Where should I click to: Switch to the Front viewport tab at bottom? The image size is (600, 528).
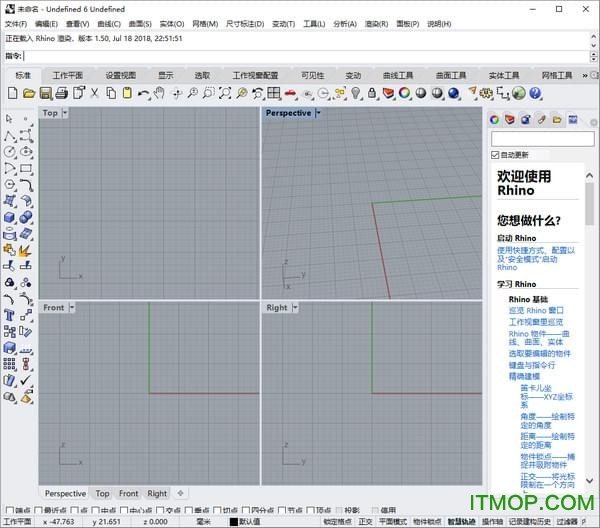point(128,494)
